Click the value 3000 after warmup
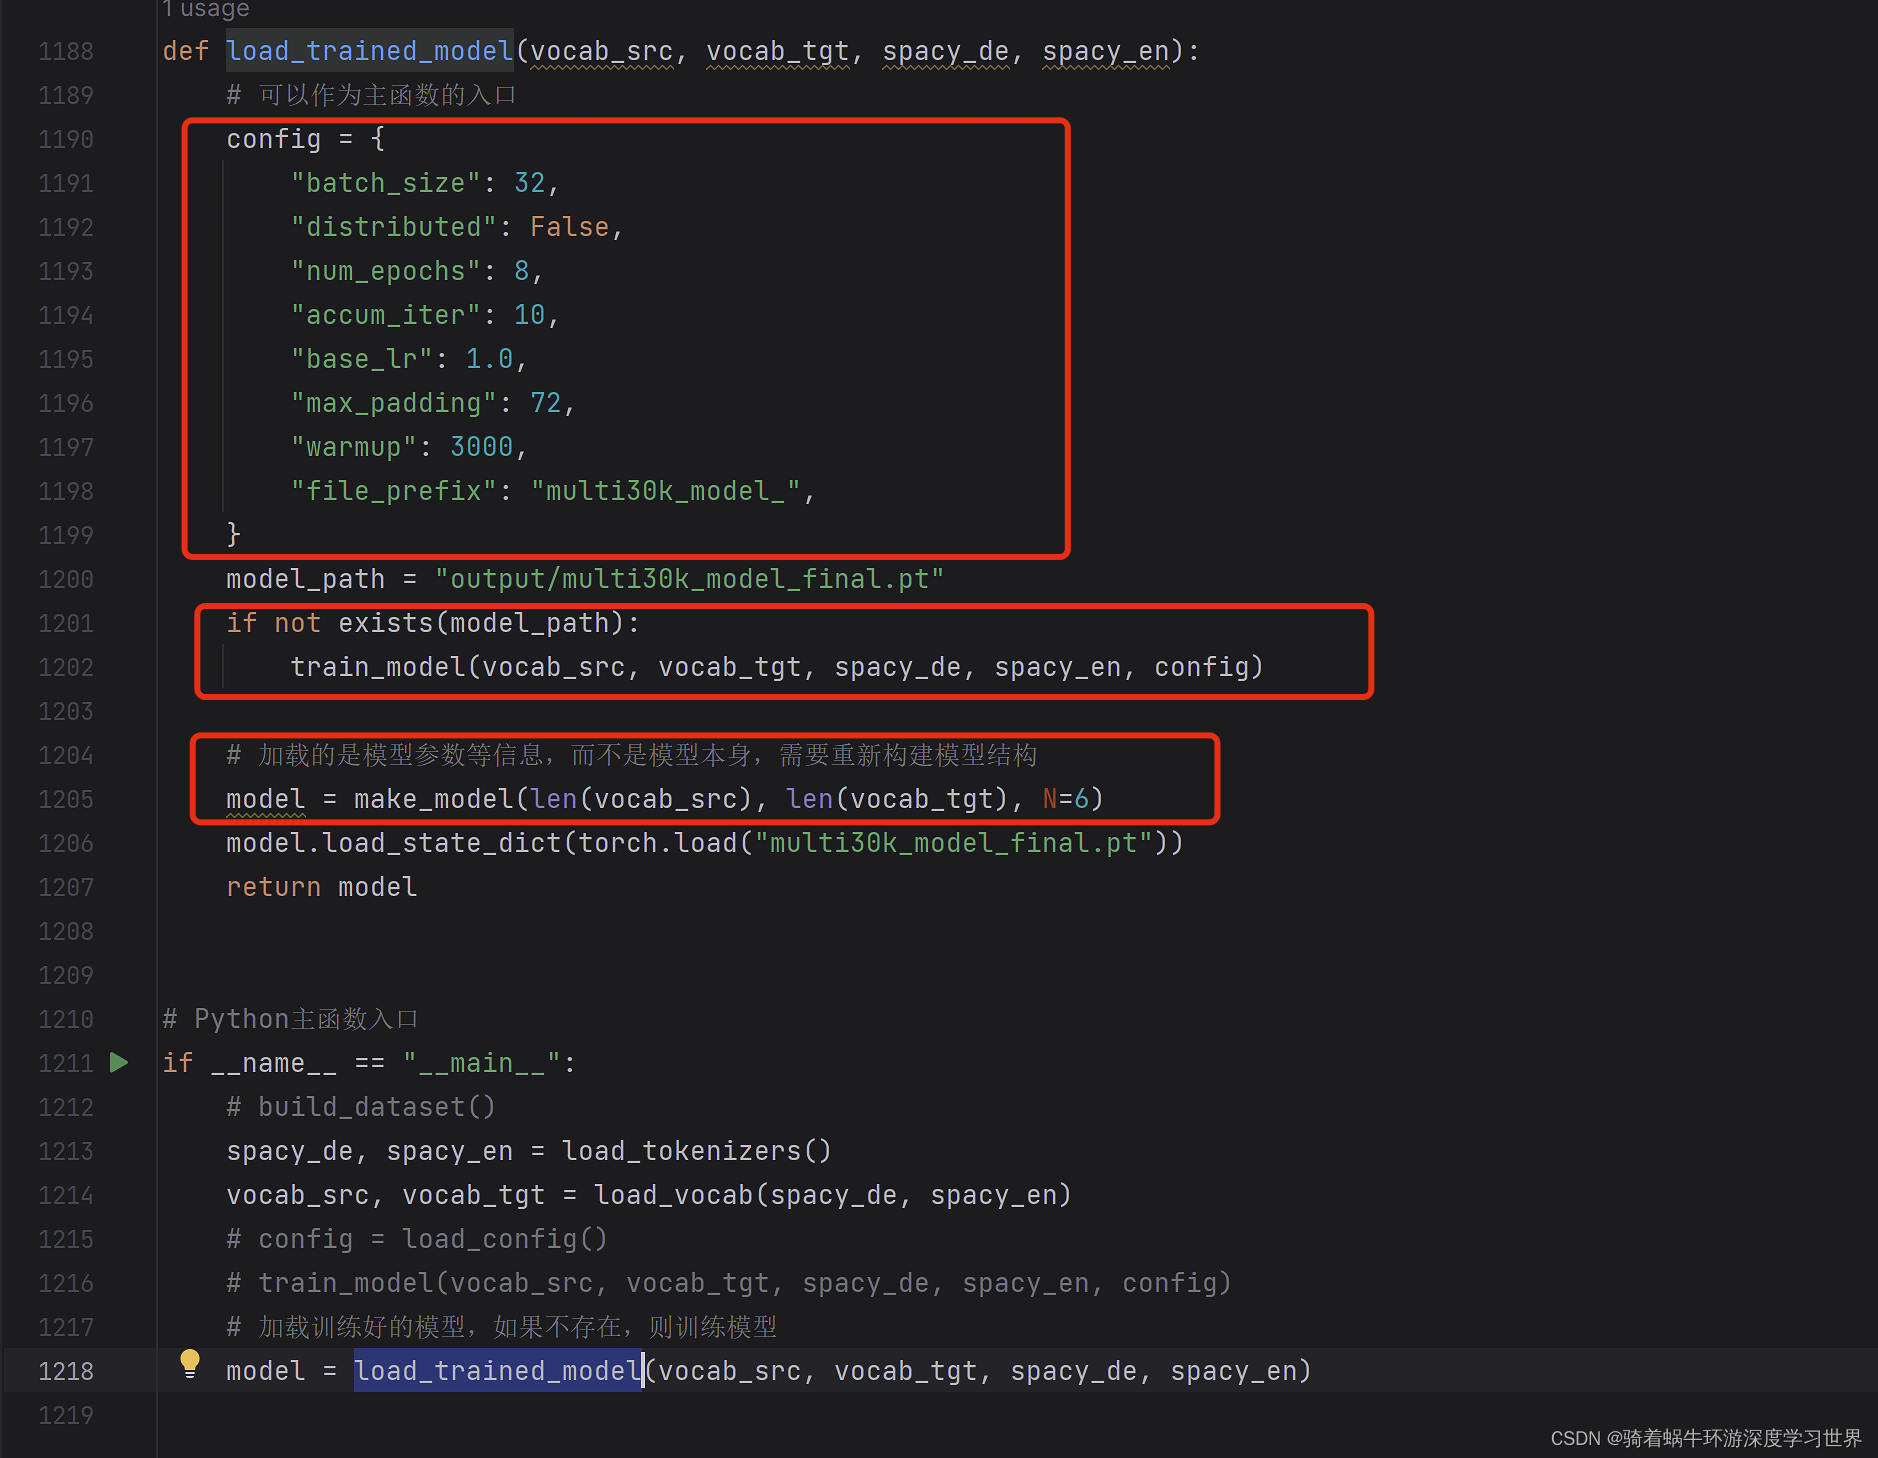 click(481, 447)
